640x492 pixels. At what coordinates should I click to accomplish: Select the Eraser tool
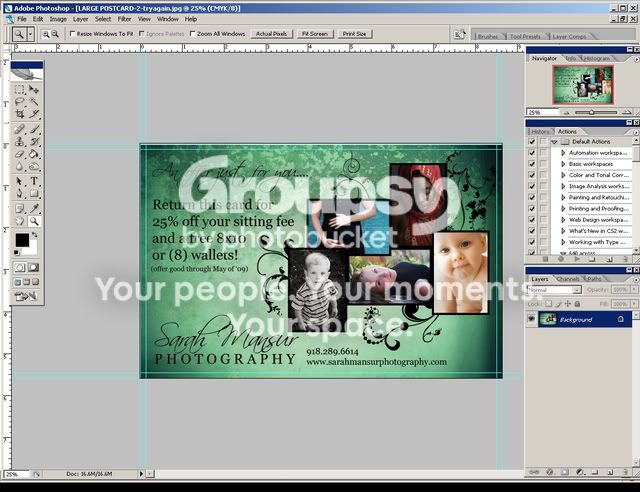[x=19, y=154]
